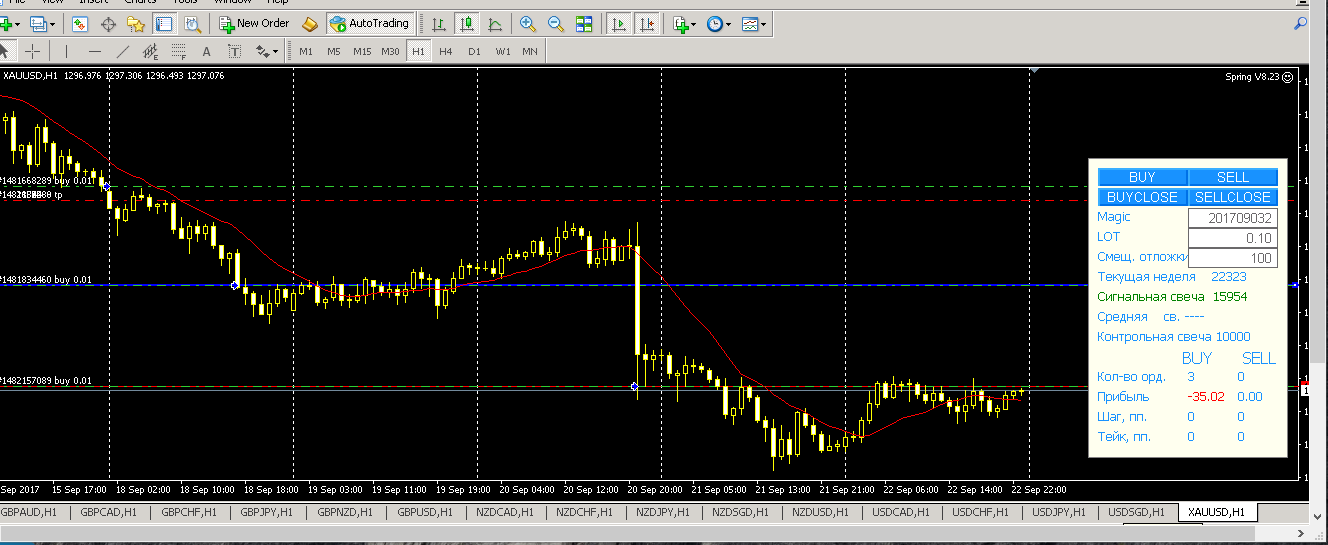The height and width of the screenshot is (545, 1328).
Task: Click the Magic number input field
Action: (x=1232, y=218)
